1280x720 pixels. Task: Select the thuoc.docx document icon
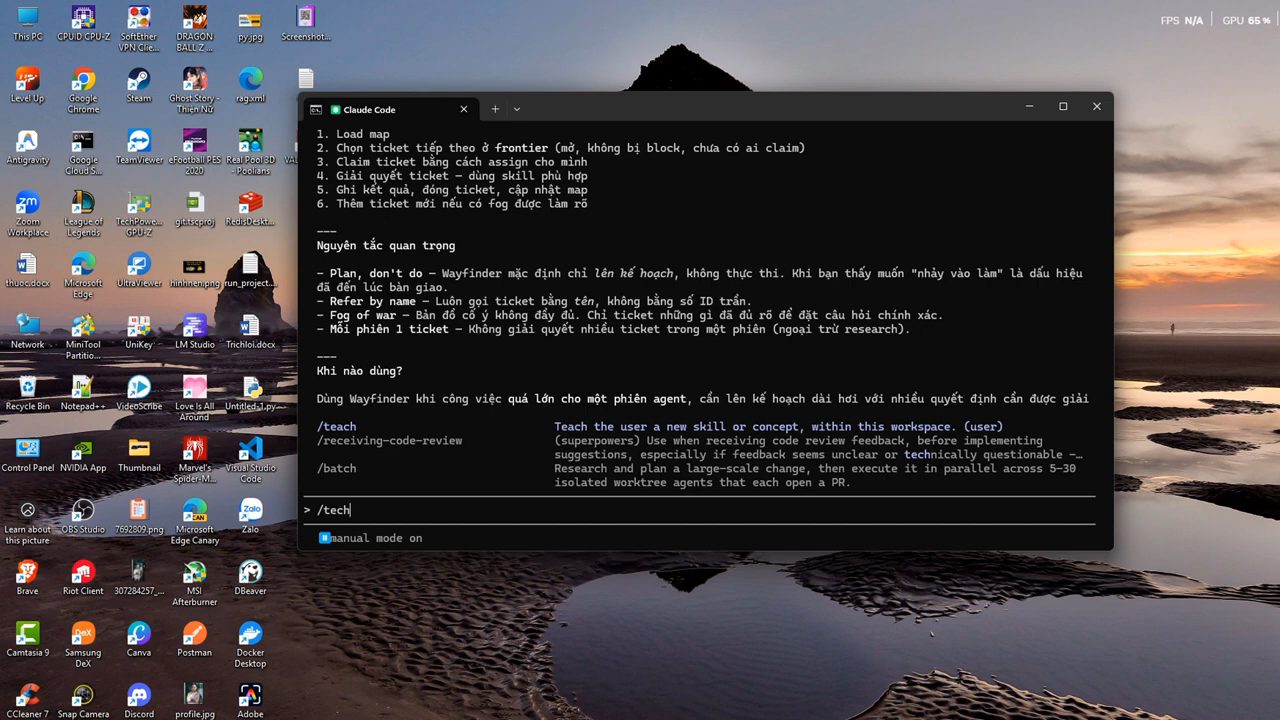click(x=27, y=270)
